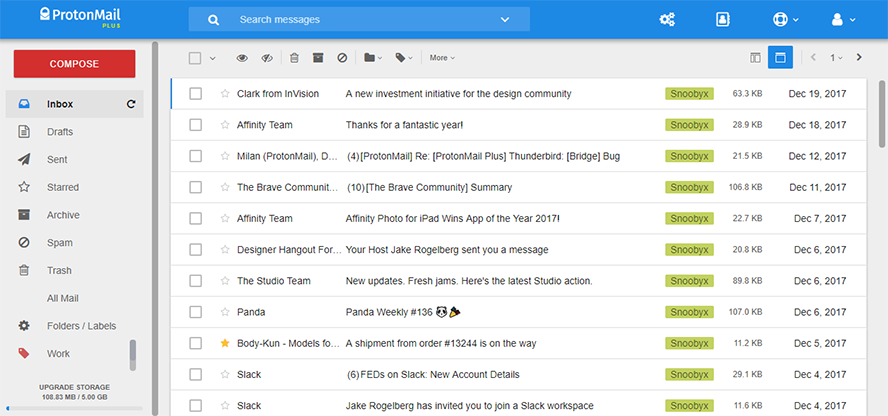The image size is (888, 416).
Task: Refresh the Inbox with the reload icon
Action: 131,104
